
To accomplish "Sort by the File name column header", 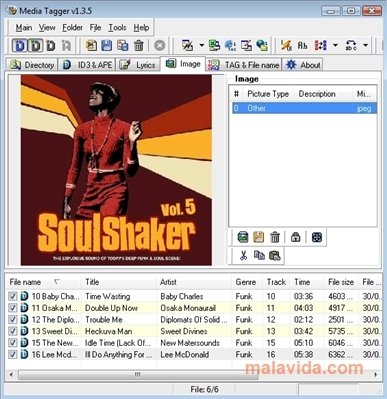I will (x=43, y=282).
